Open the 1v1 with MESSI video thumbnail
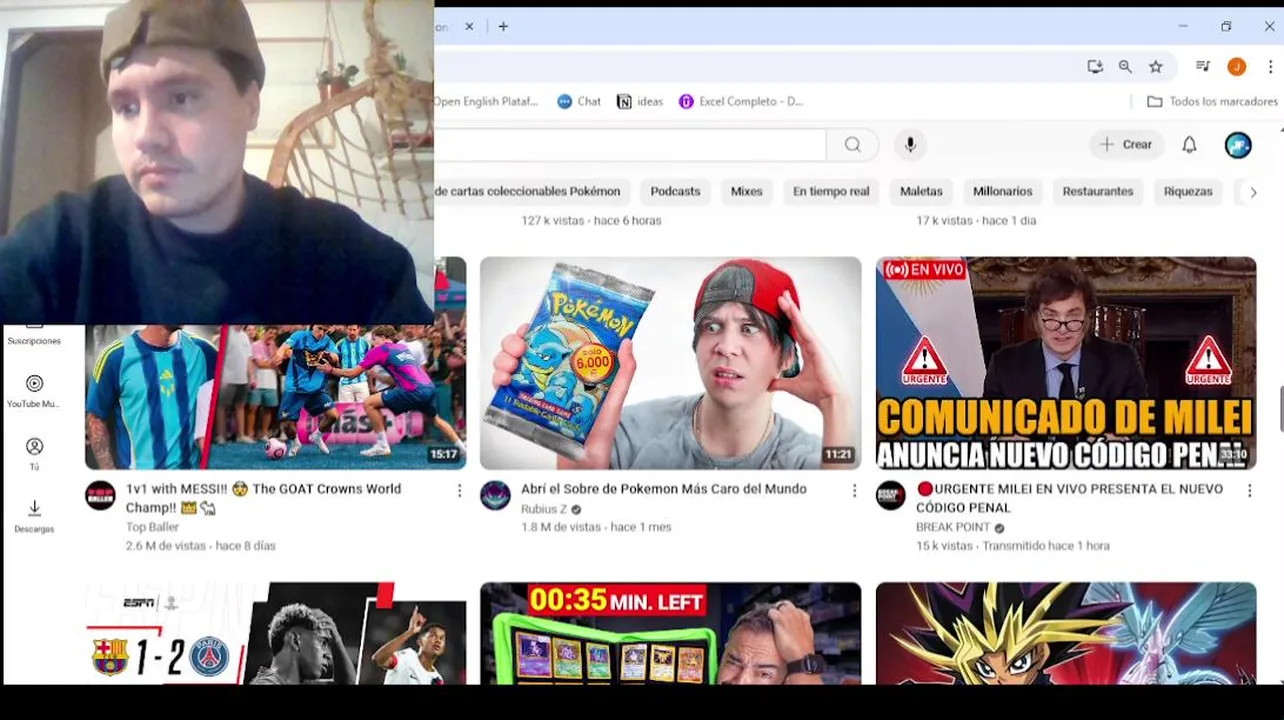The height and width of the screenshot is (720, 1284). (x=275, y=397)
